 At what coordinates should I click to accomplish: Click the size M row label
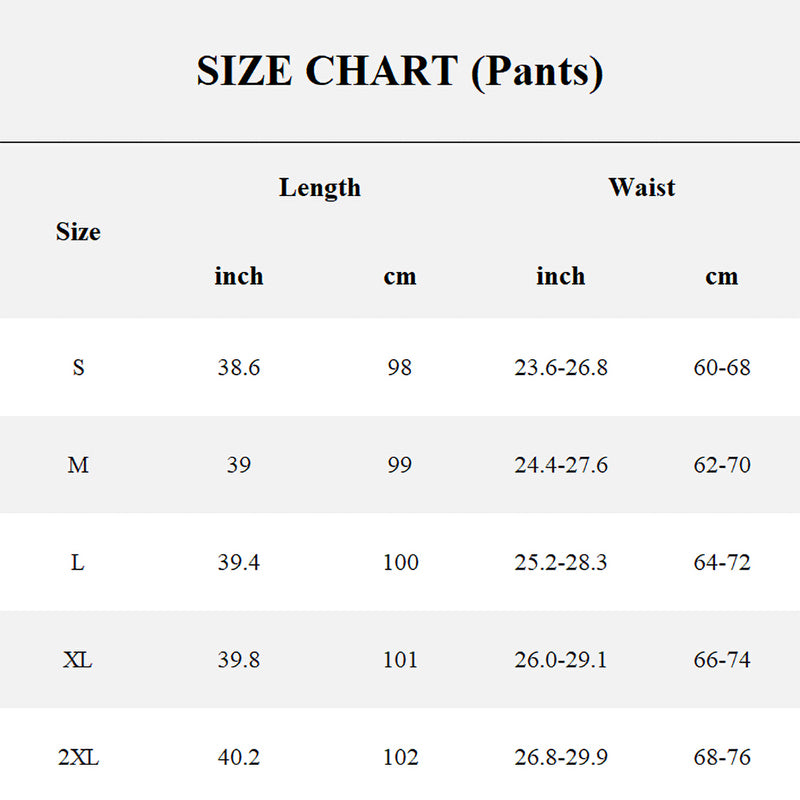click(x=78, y=465)
